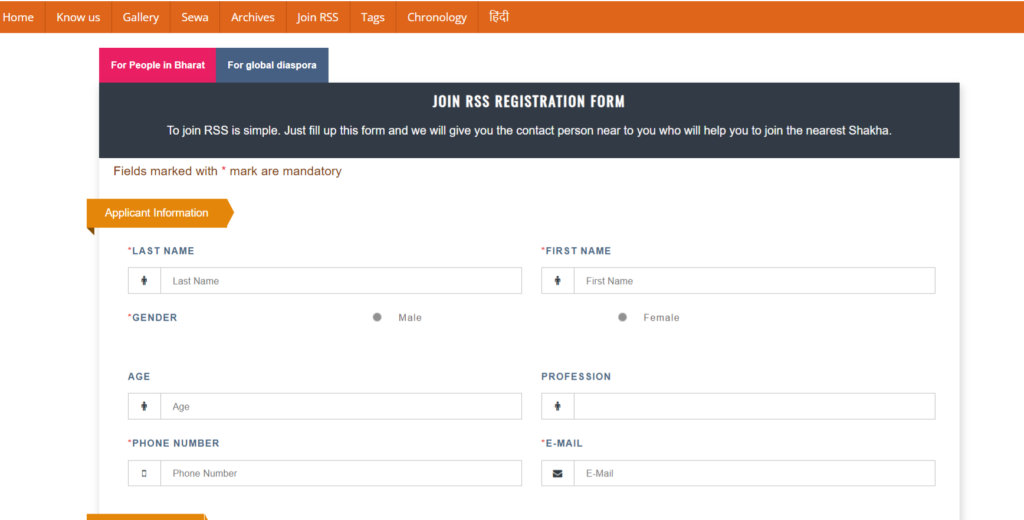Select the Female gender radio button

click(x=622, y=317)
